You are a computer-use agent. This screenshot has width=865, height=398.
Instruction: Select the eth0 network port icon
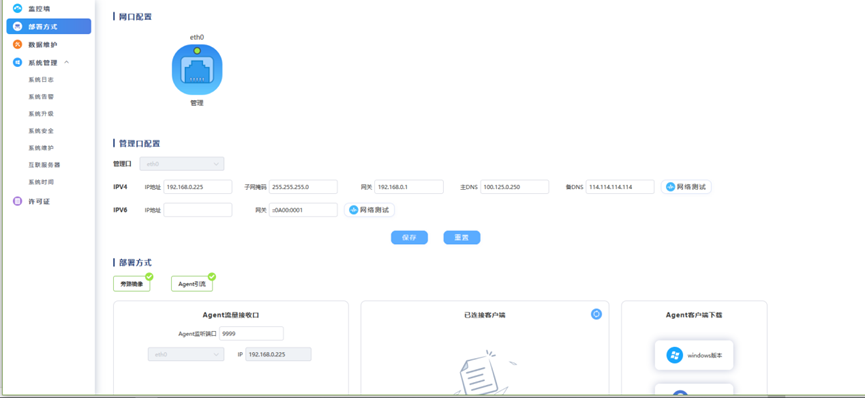click(x=197, y=70)
